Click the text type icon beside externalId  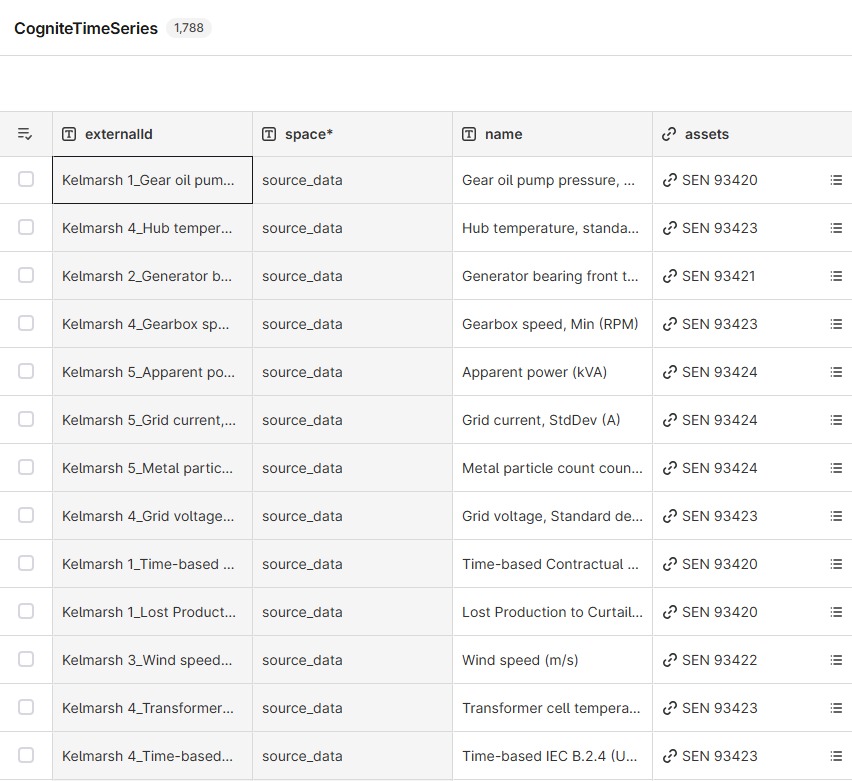(69, 134)
